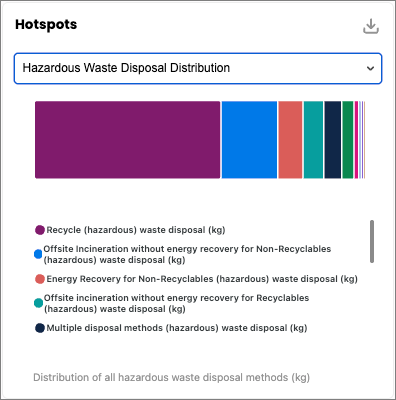
Task: Click the Recycle (hazardous) waste disposal label
Action: coord(136,230)
